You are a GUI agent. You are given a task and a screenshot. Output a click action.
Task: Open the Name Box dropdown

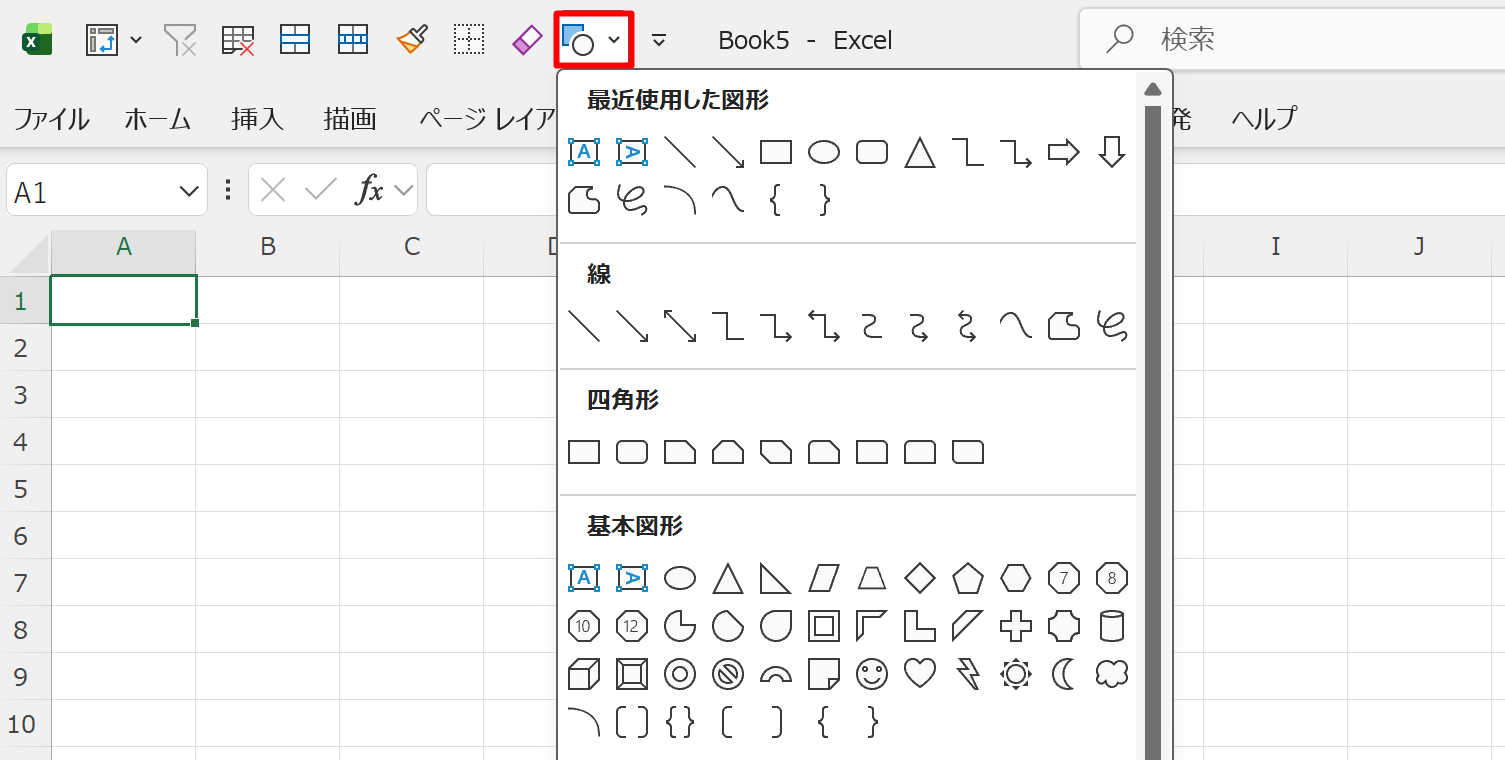[188, 191]
